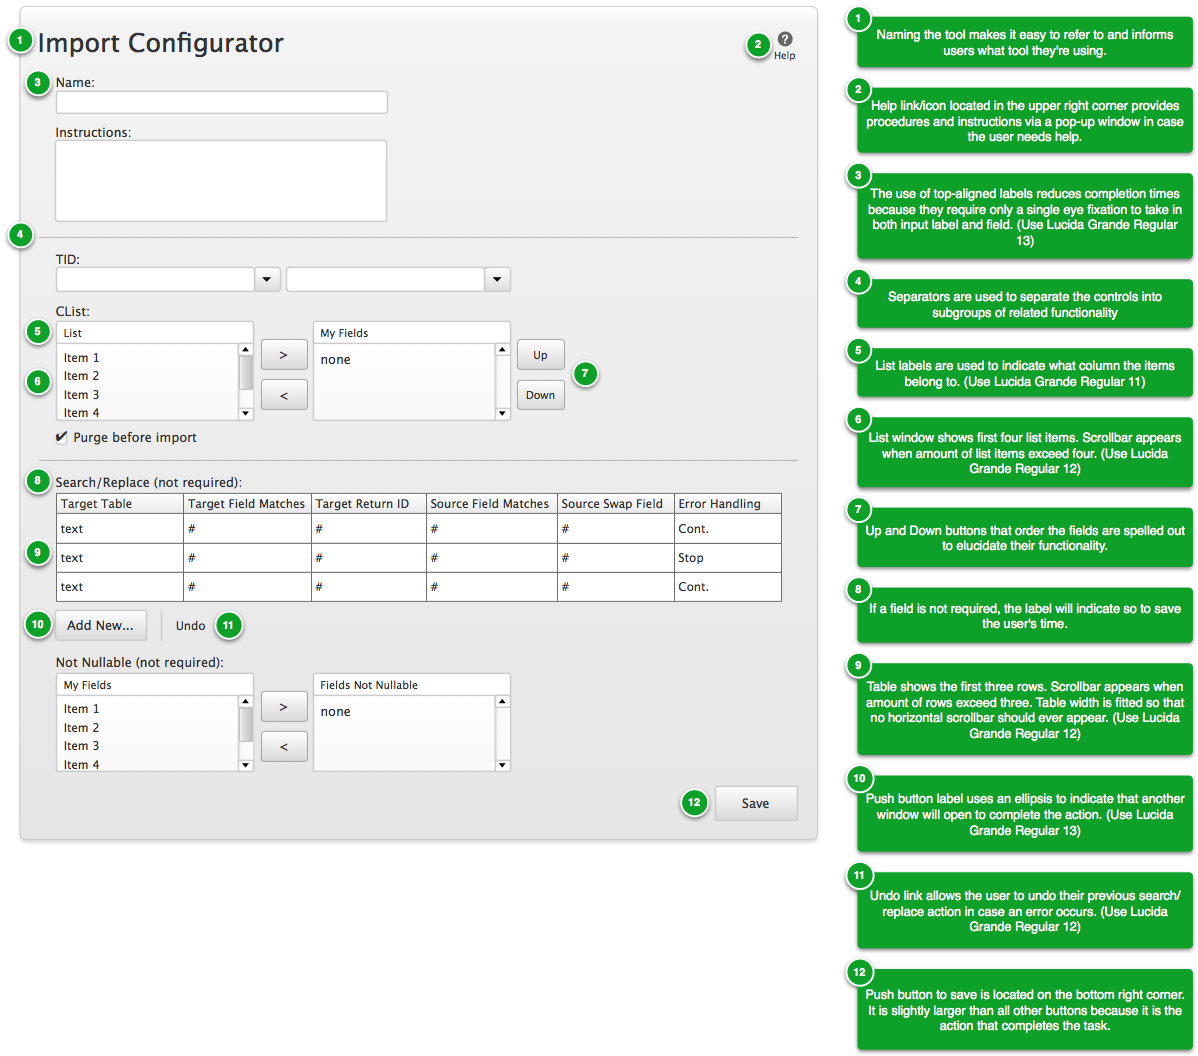Click inside the Instructions text area
Screen dimensions: 1198x1056
221,180
